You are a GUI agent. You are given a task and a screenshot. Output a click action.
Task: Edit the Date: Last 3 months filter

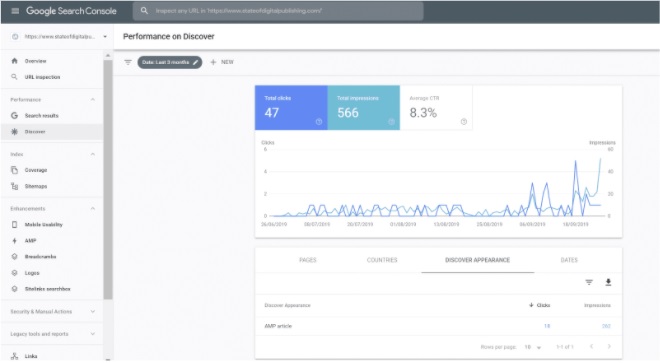point(170,62)
